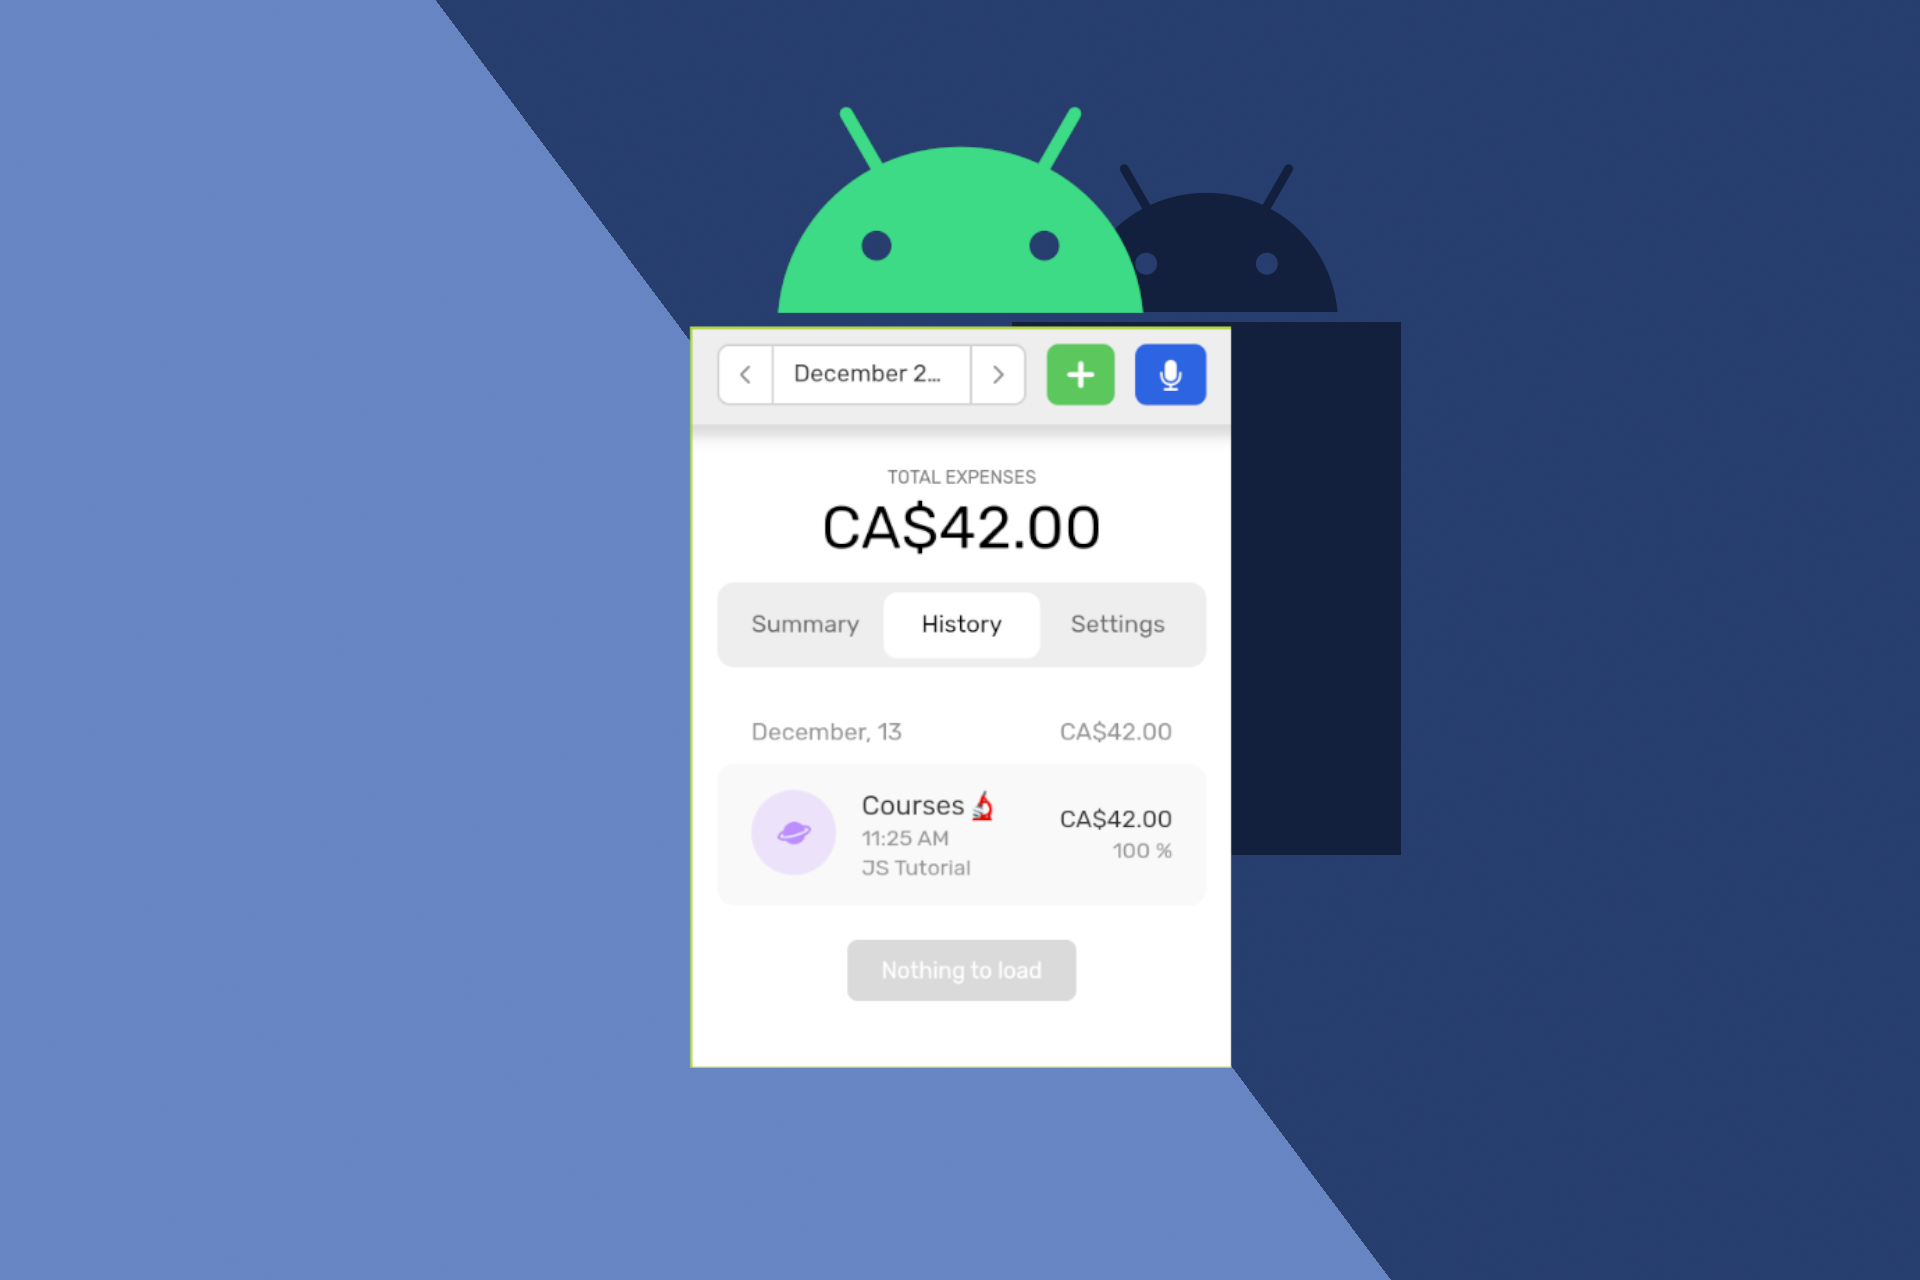Tap the green add expense button

tap(1080, 374)
